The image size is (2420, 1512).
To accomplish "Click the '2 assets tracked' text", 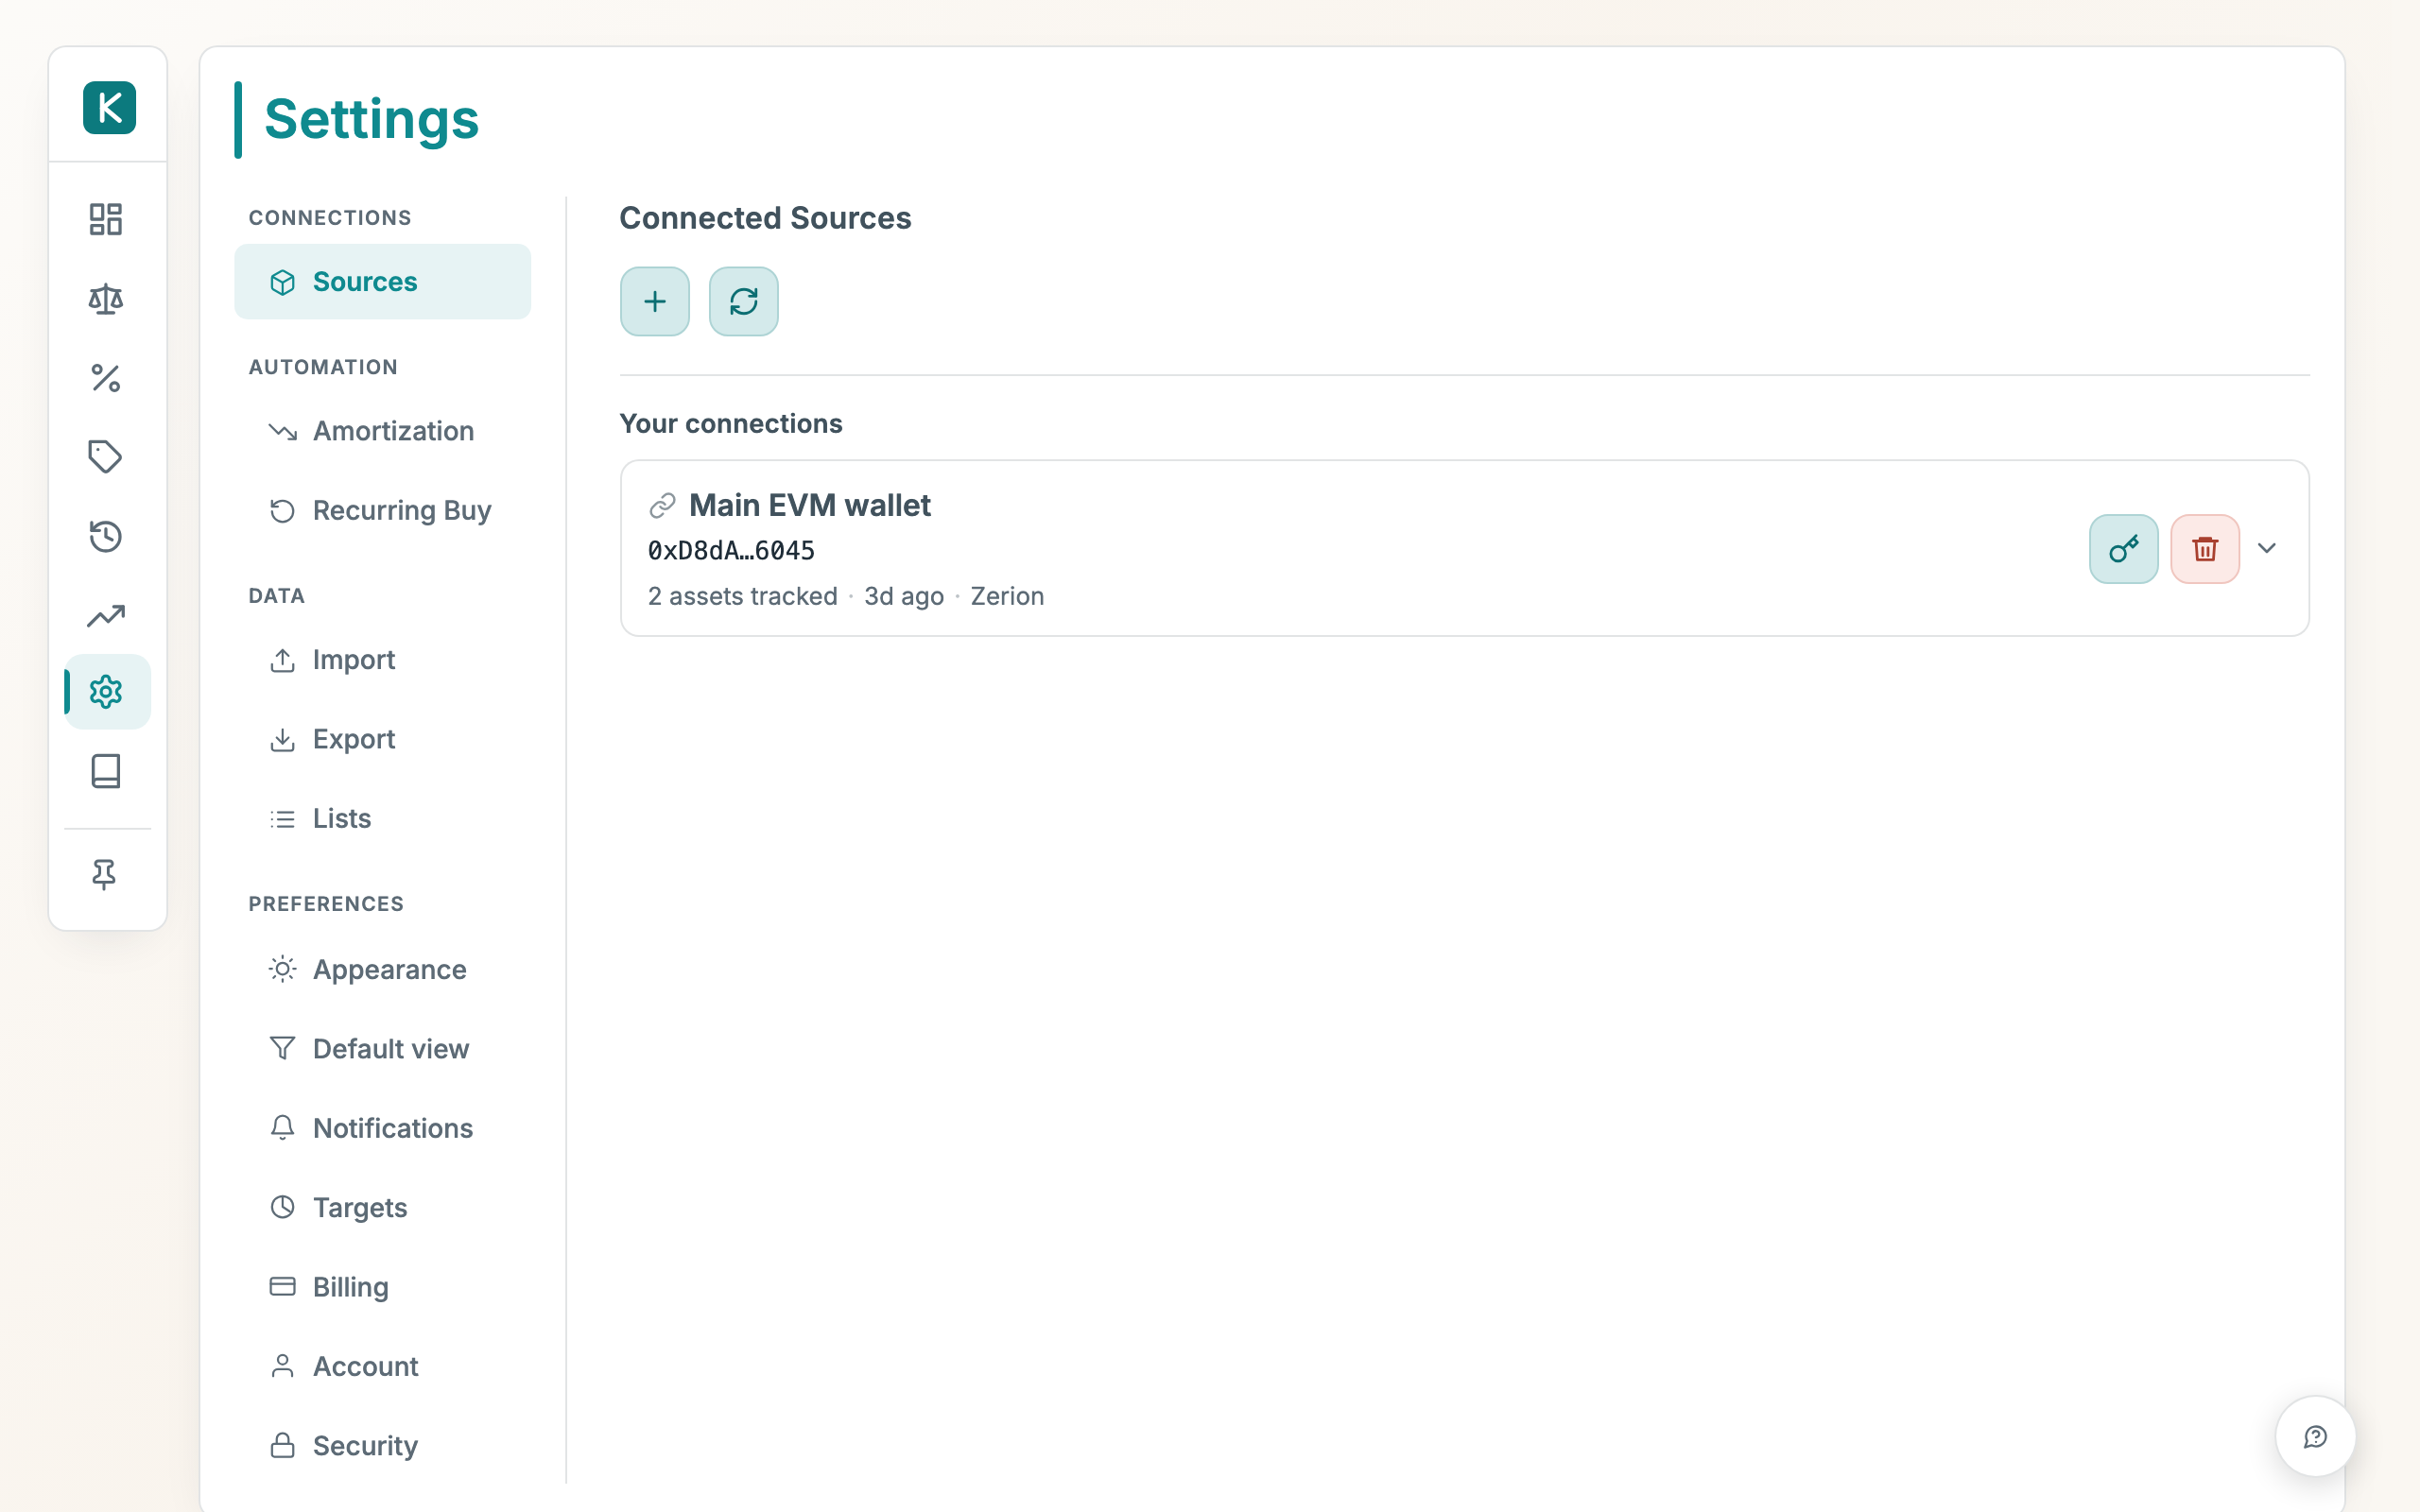I will pyautogui.click(x=742, y=596).
